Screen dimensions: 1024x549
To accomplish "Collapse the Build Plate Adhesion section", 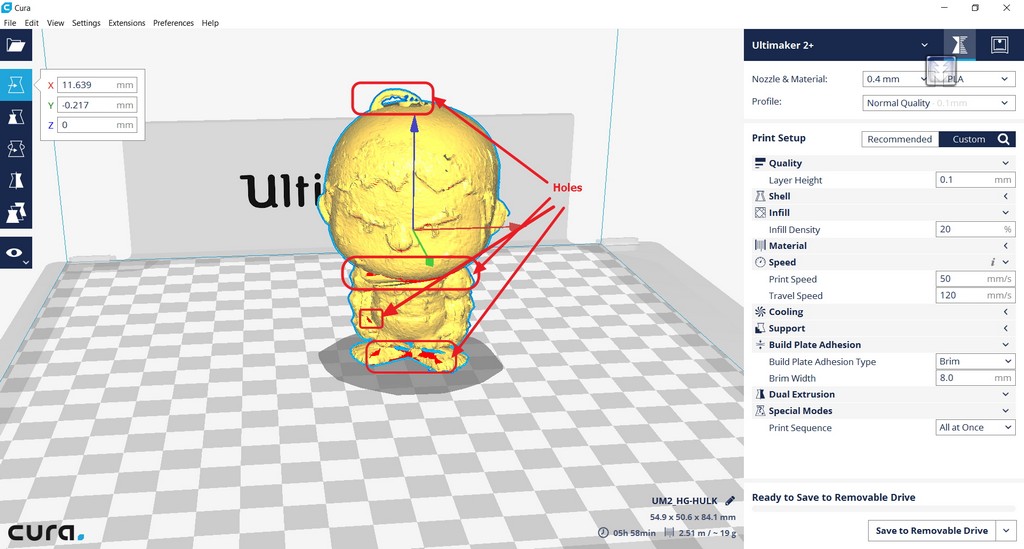I will point(1006,345).
